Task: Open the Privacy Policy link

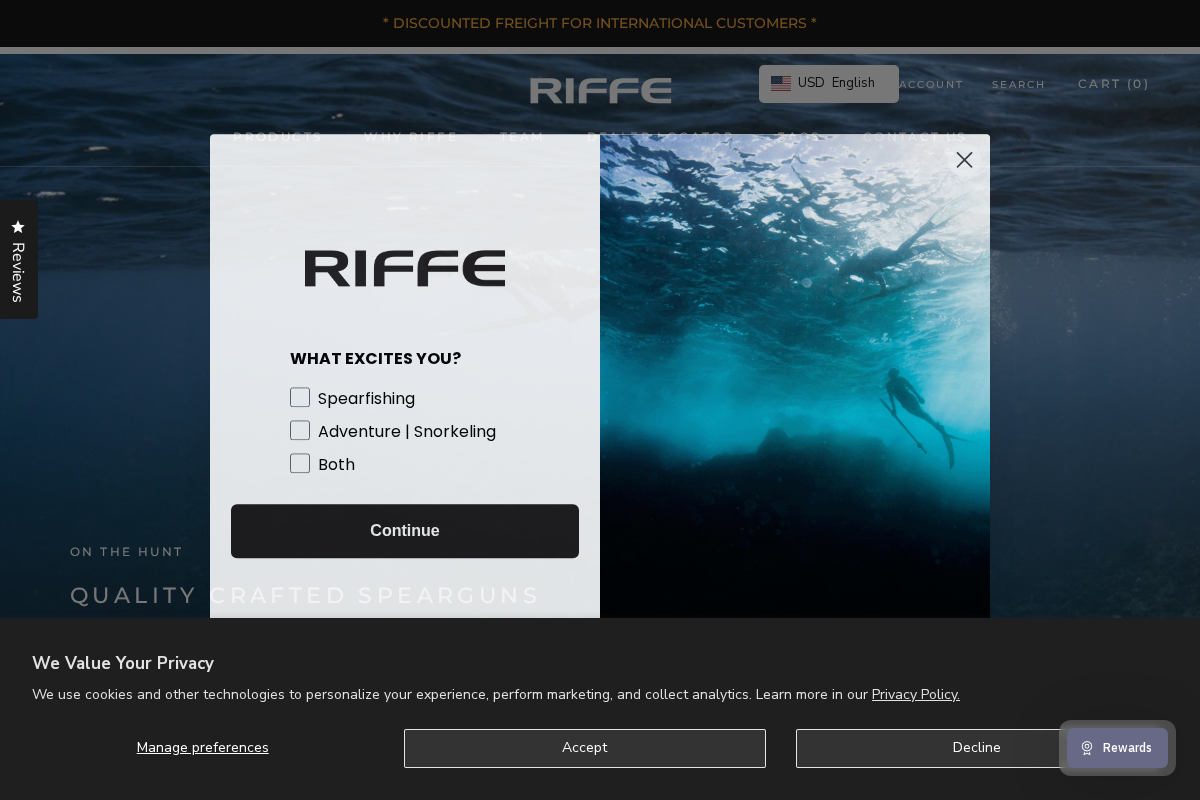Action: click(915, 694)
